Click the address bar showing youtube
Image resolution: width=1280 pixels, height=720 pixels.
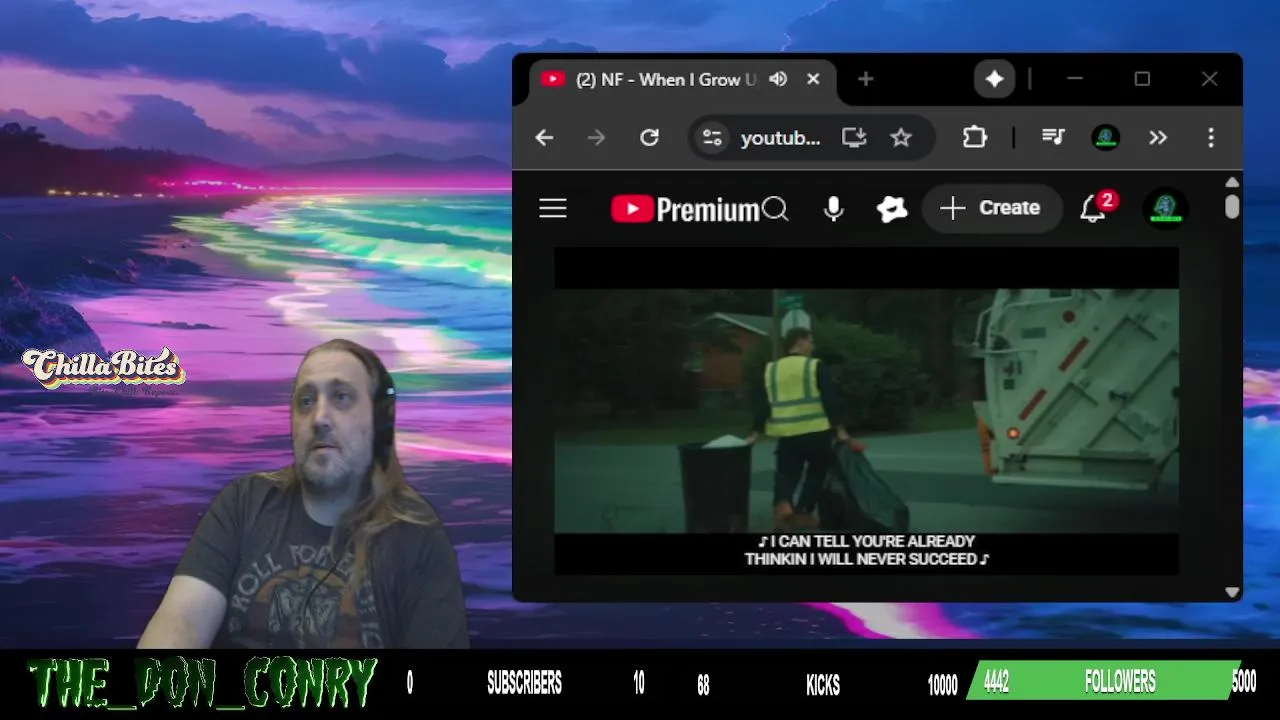(x=780, y=138)
